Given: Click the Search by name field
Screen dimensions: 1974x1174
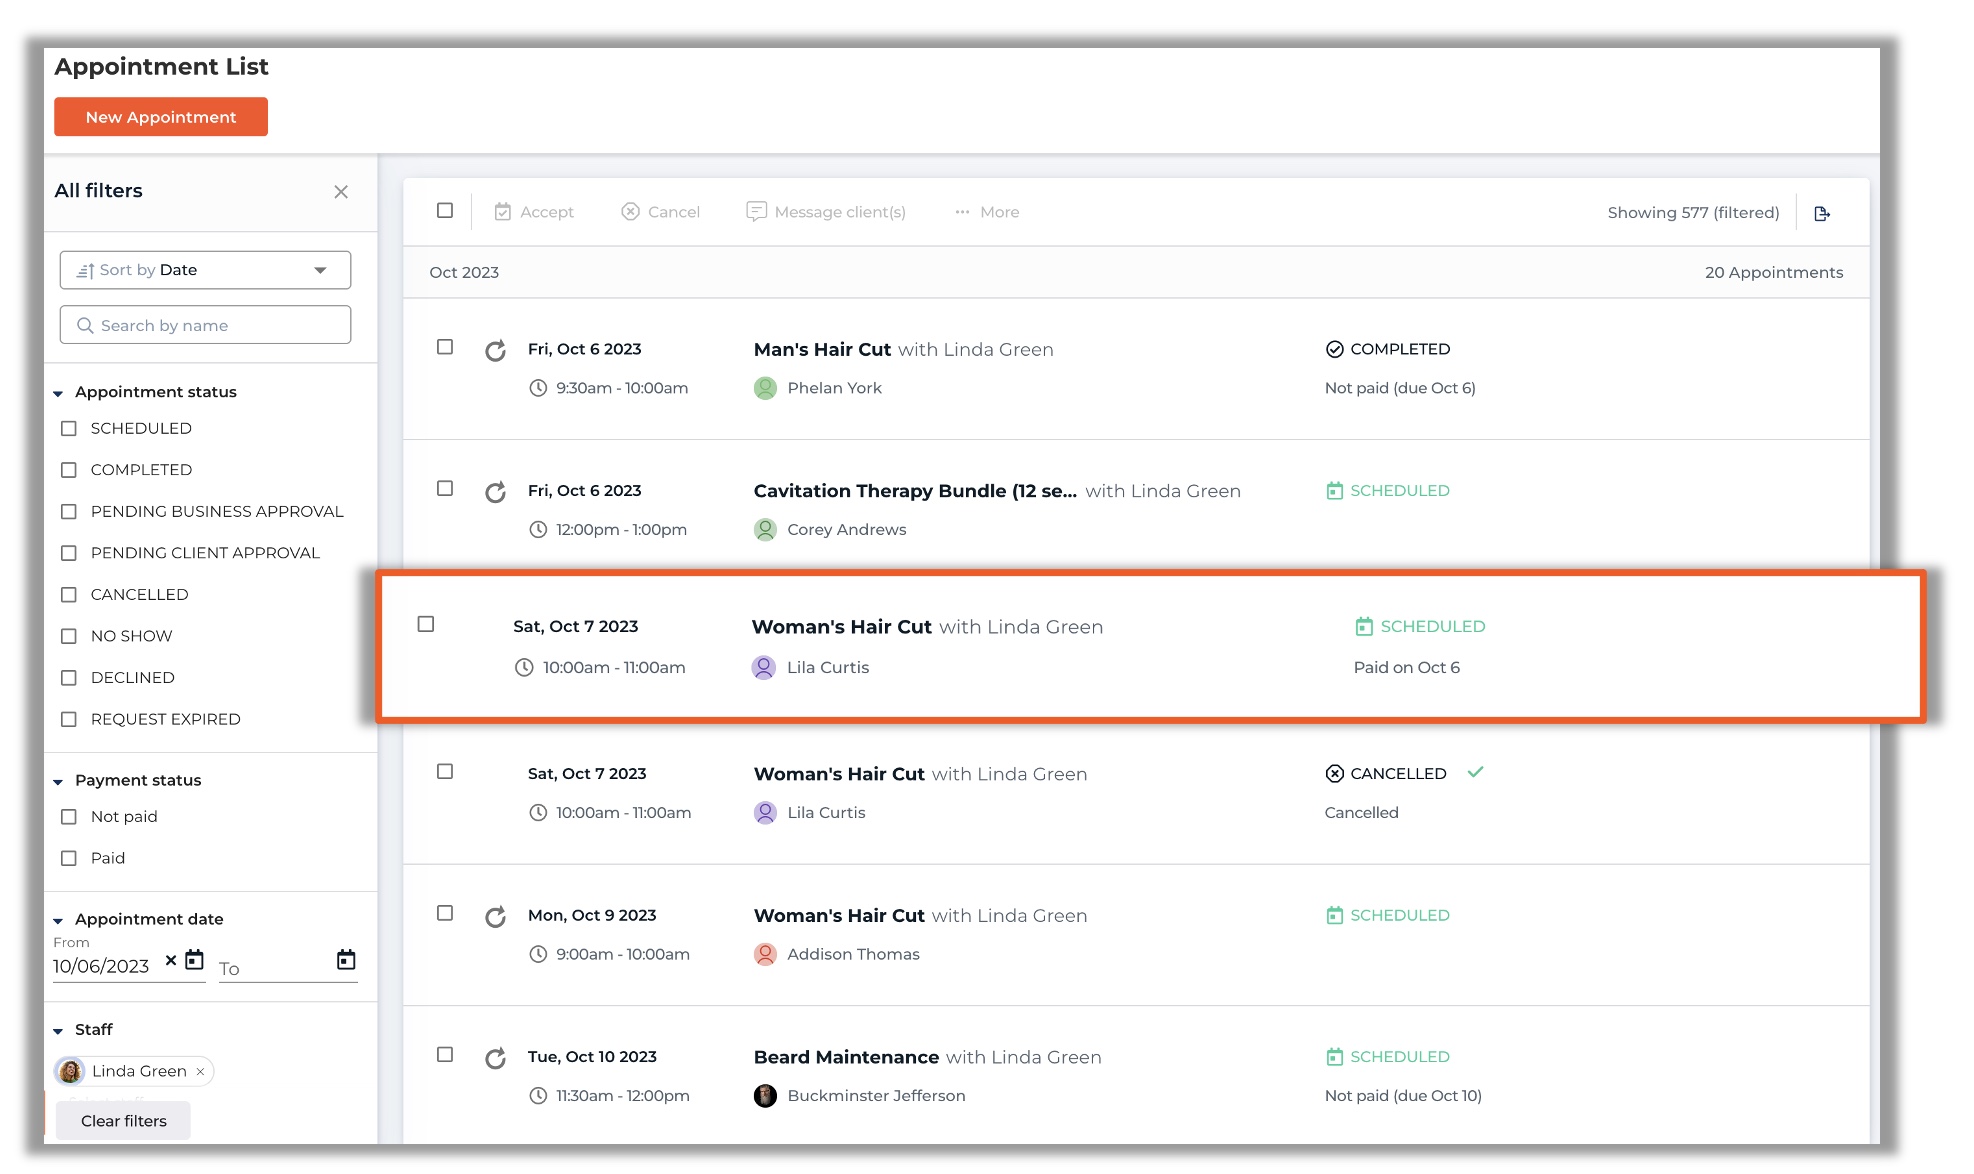Looking at the screenshot, I should click(x=205, y=325).
